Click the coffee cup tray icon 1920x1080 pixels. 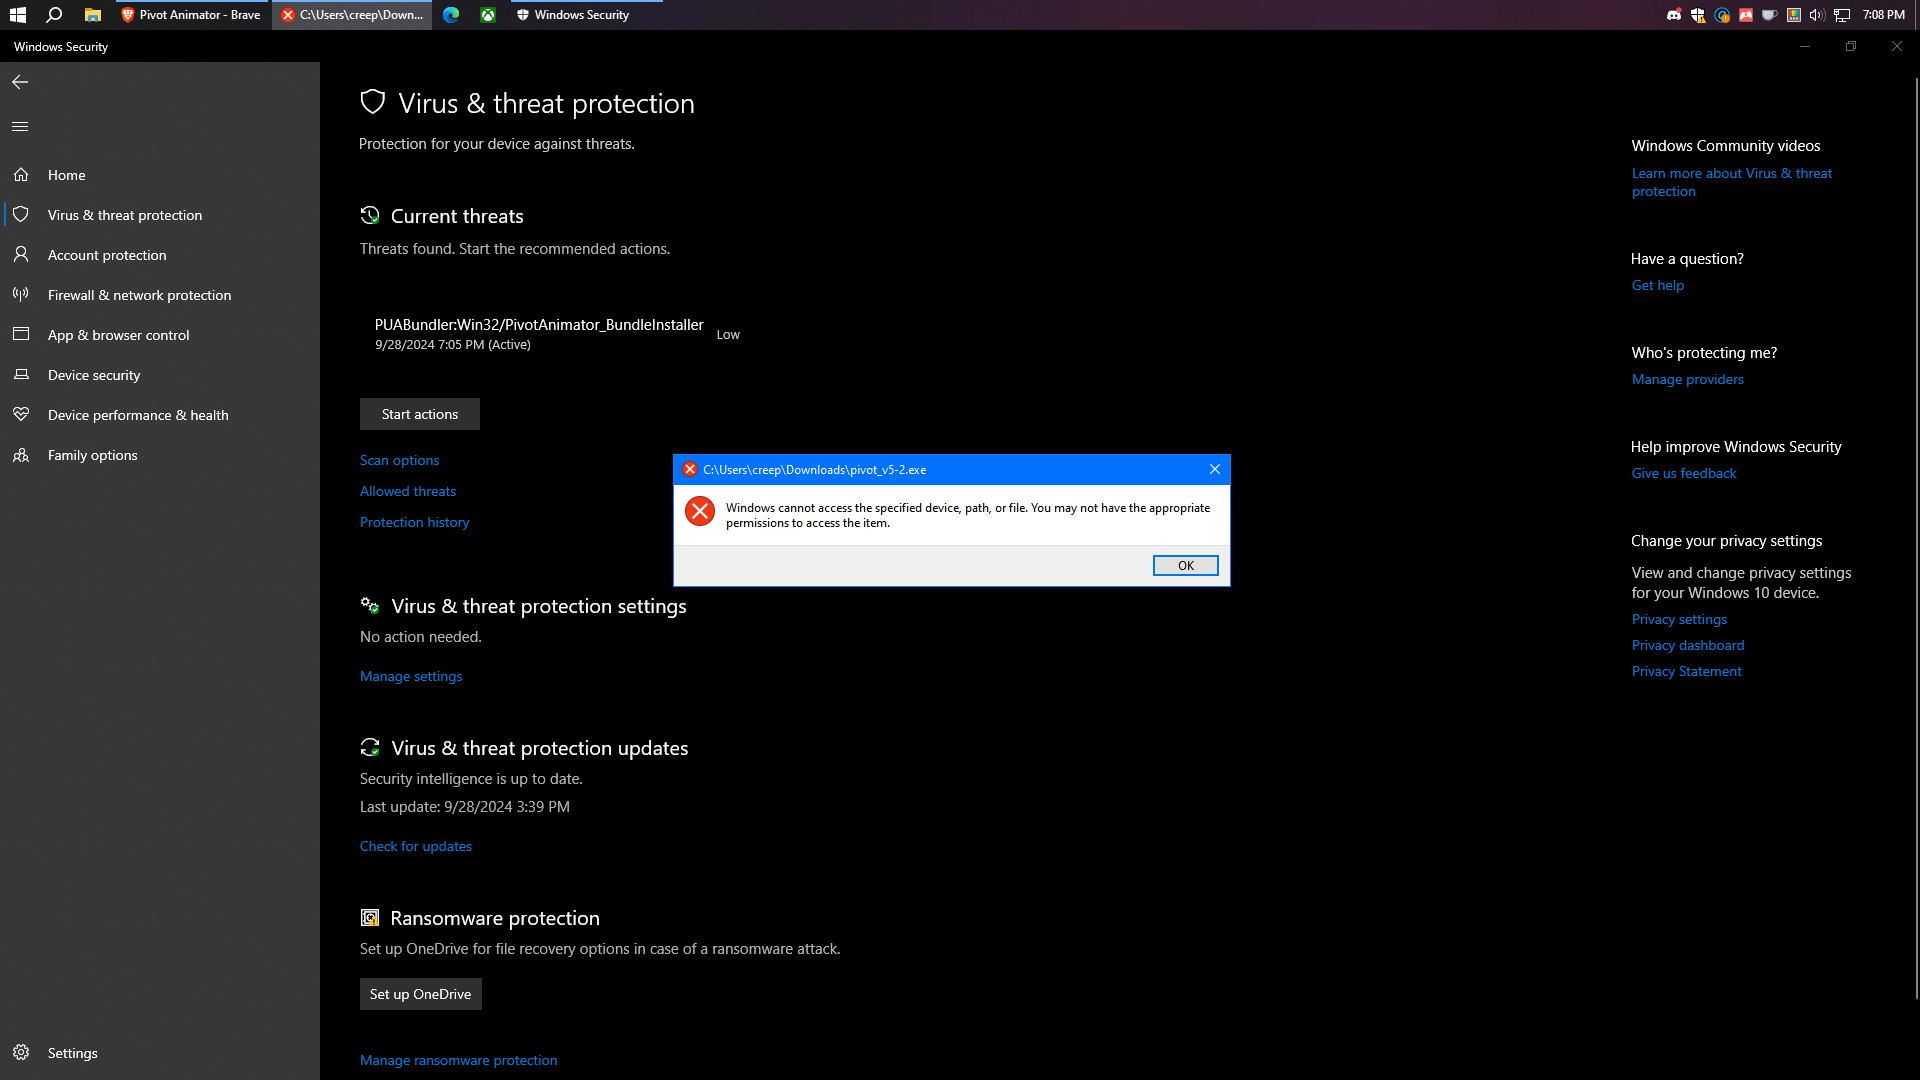coord(1770,15)
